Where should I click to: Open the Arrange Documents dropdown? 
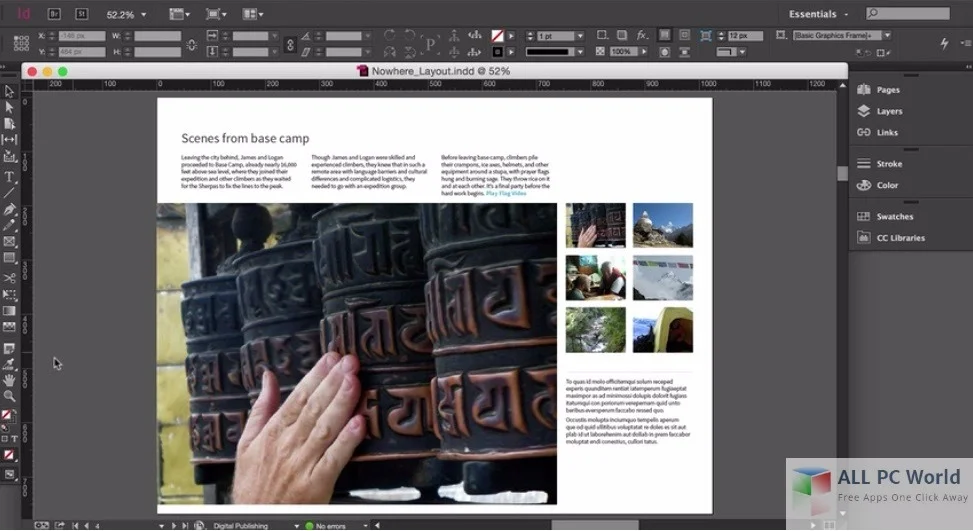click(x=253, y=14)
